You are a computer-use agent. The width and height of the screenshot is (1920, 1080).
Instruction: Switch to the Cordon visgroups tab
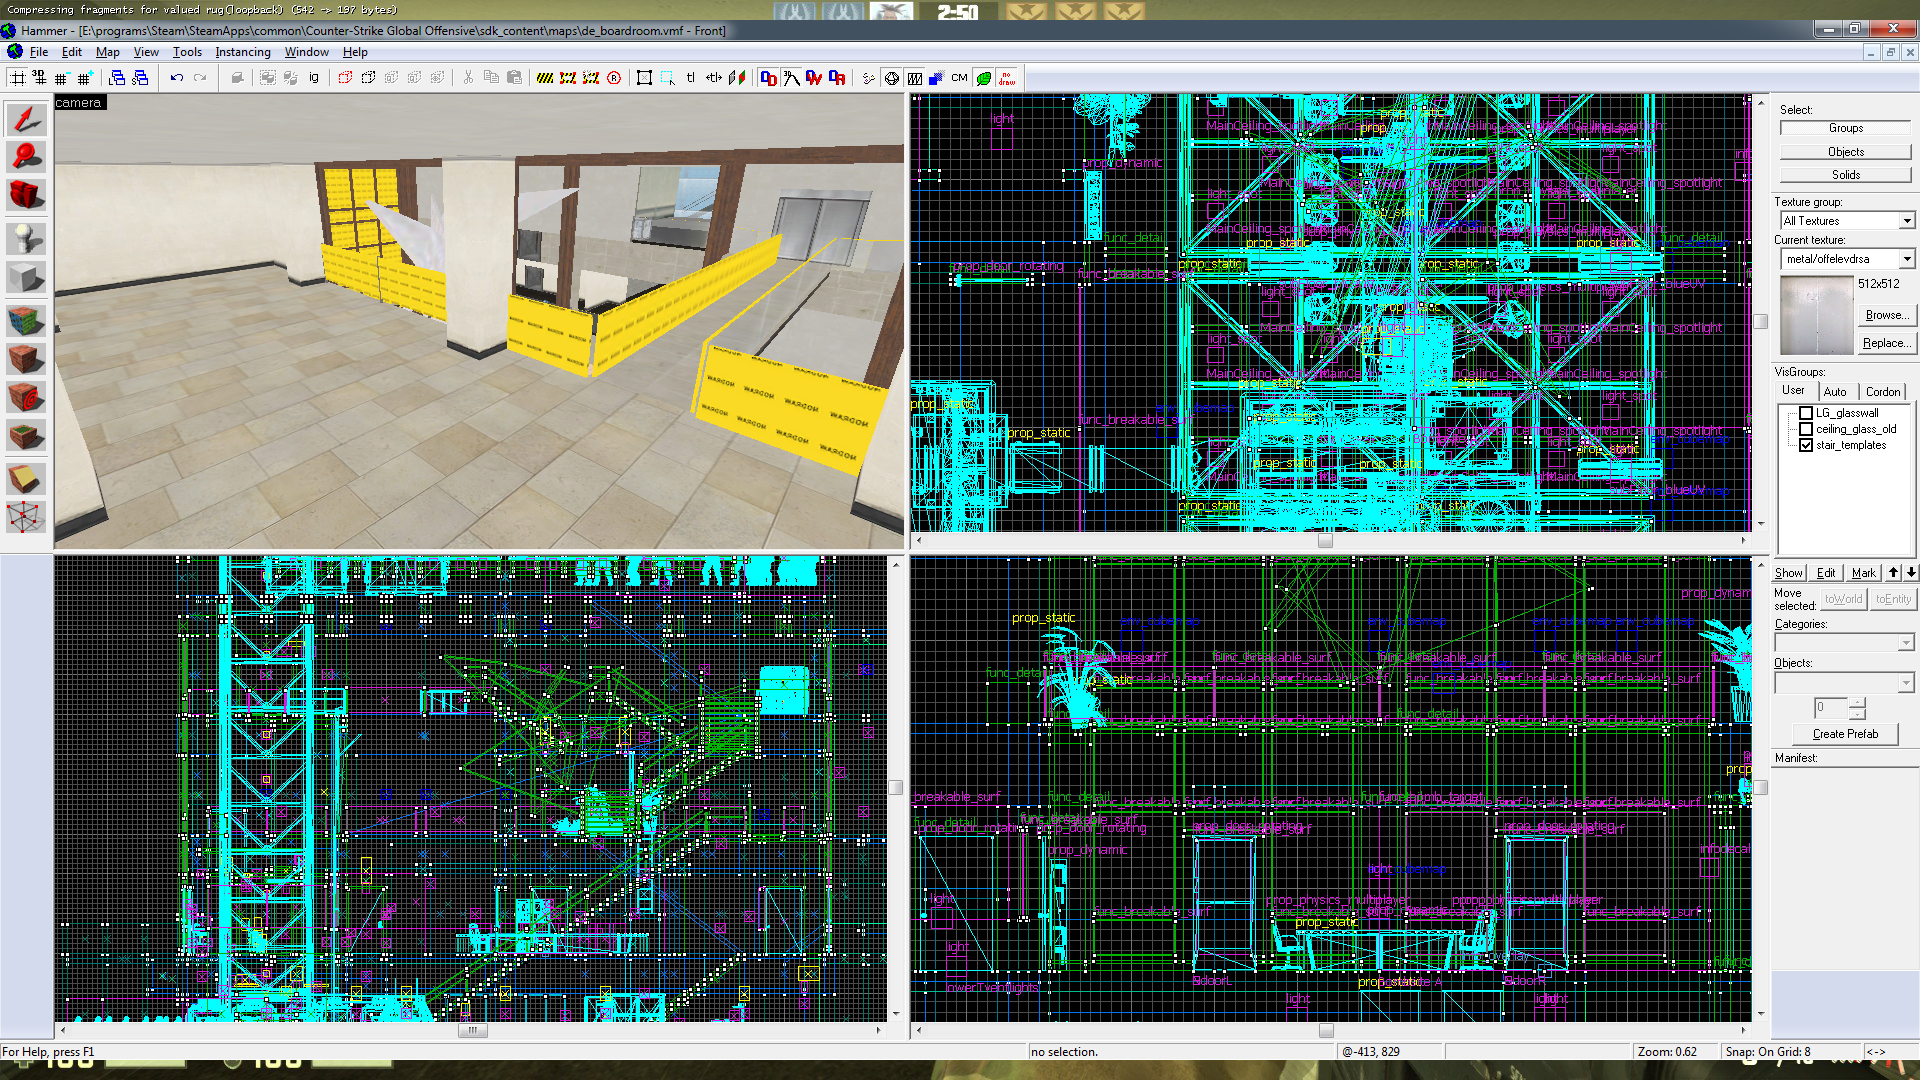click(1882, 391)
